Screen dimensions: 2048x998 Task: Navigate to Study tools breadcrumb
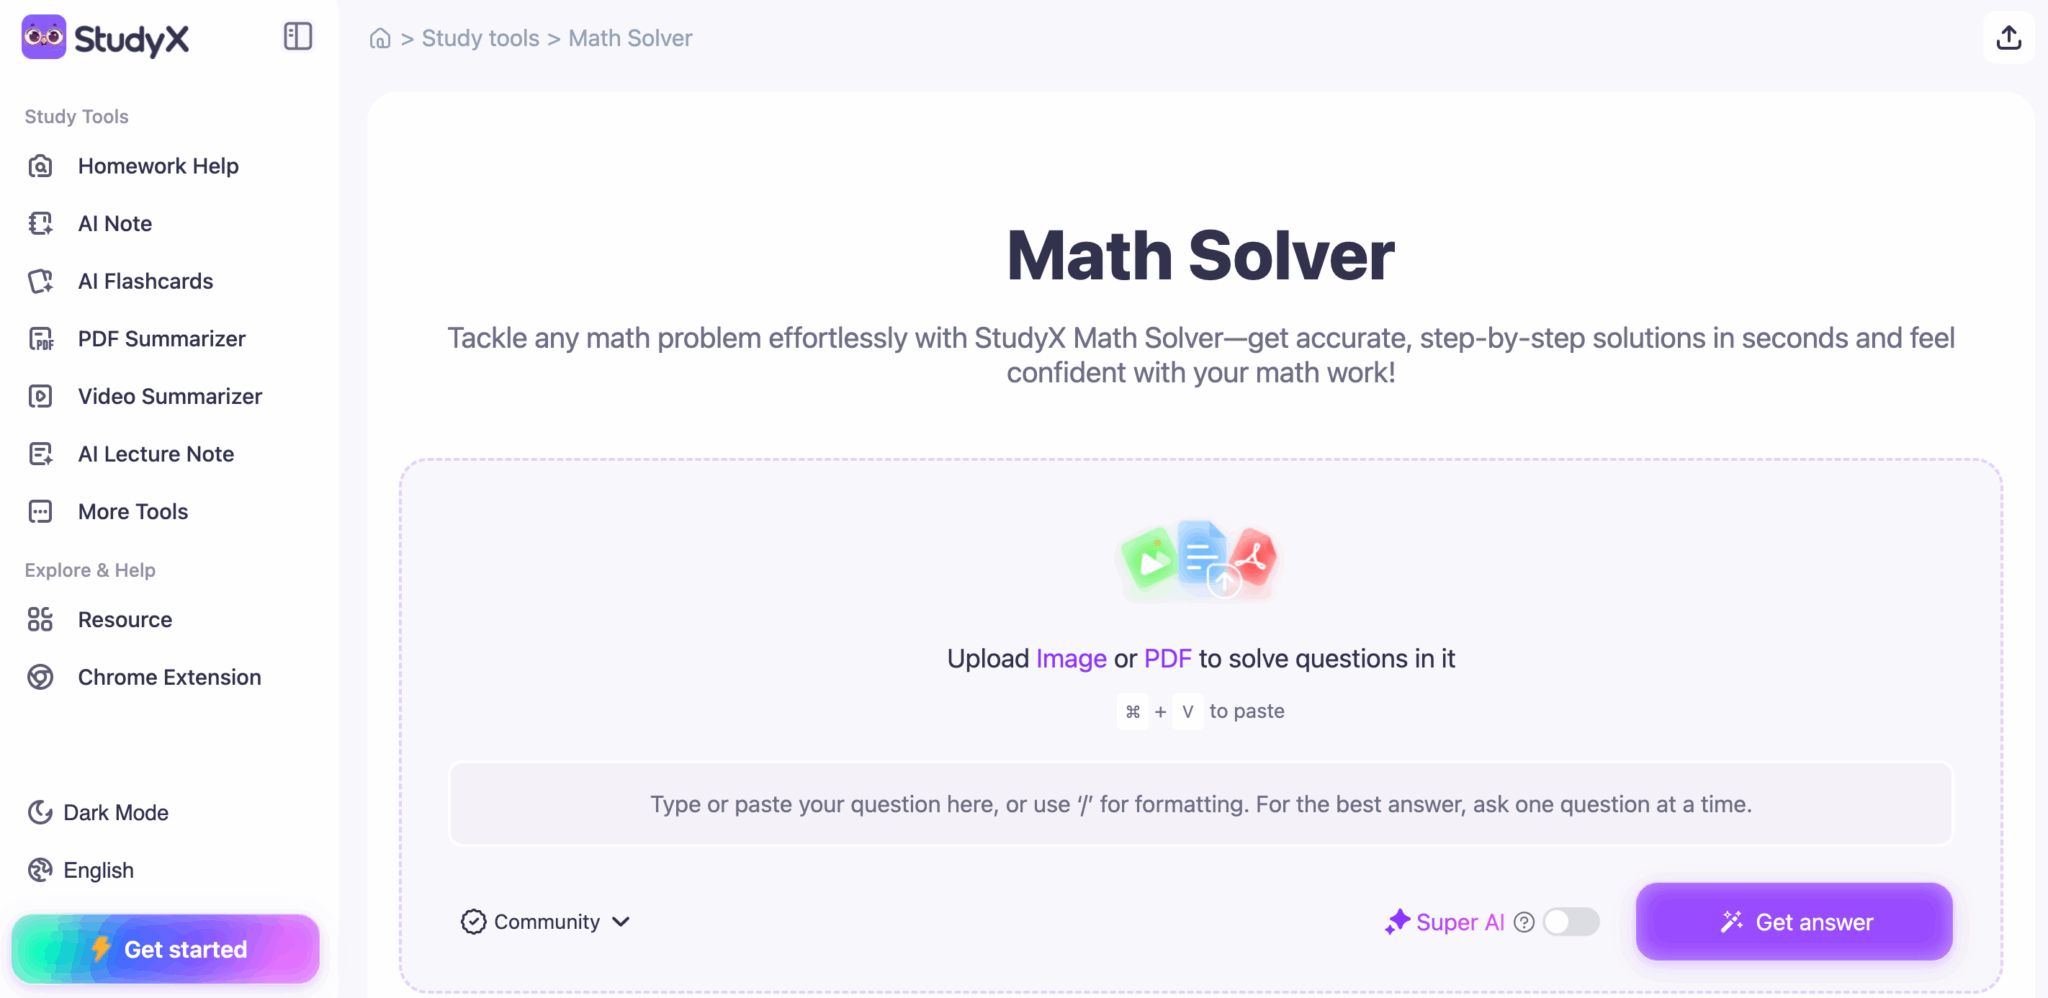point(480,38)
